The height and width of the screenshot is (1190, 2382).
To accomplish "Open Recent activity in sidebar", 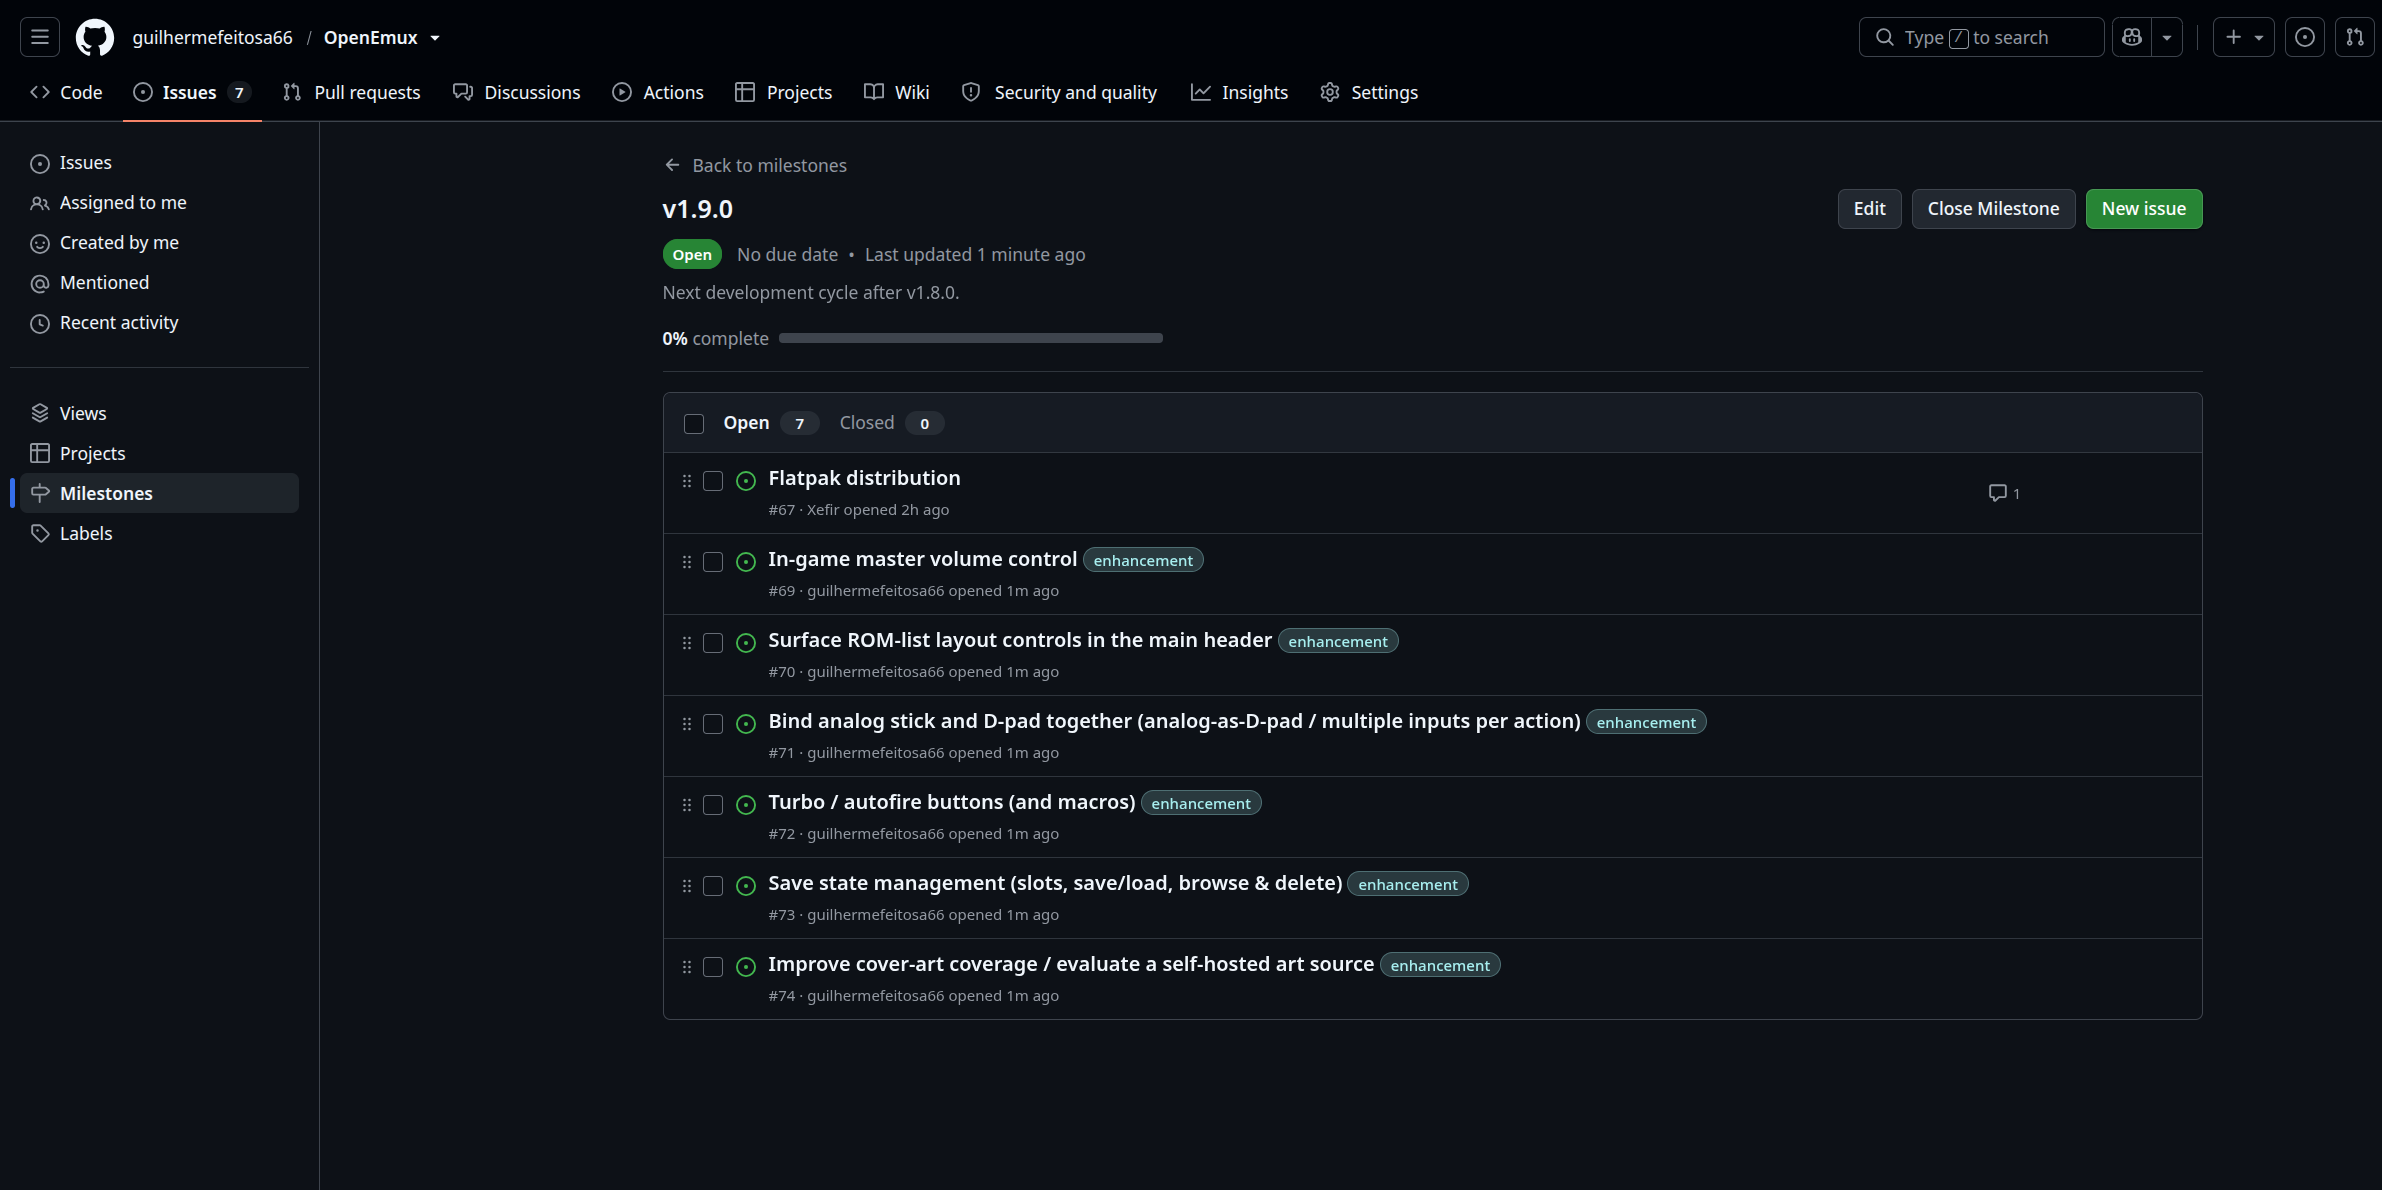I will tap(159, 323).
